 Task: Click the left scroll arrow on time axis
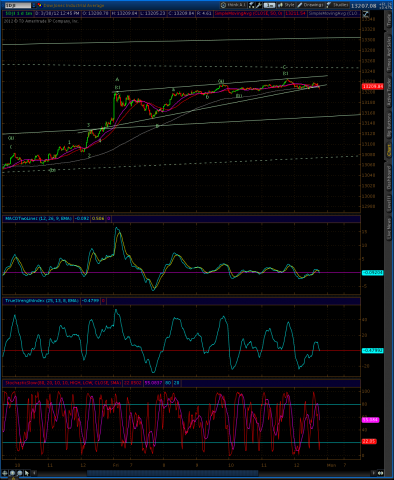tap(34, 473)
